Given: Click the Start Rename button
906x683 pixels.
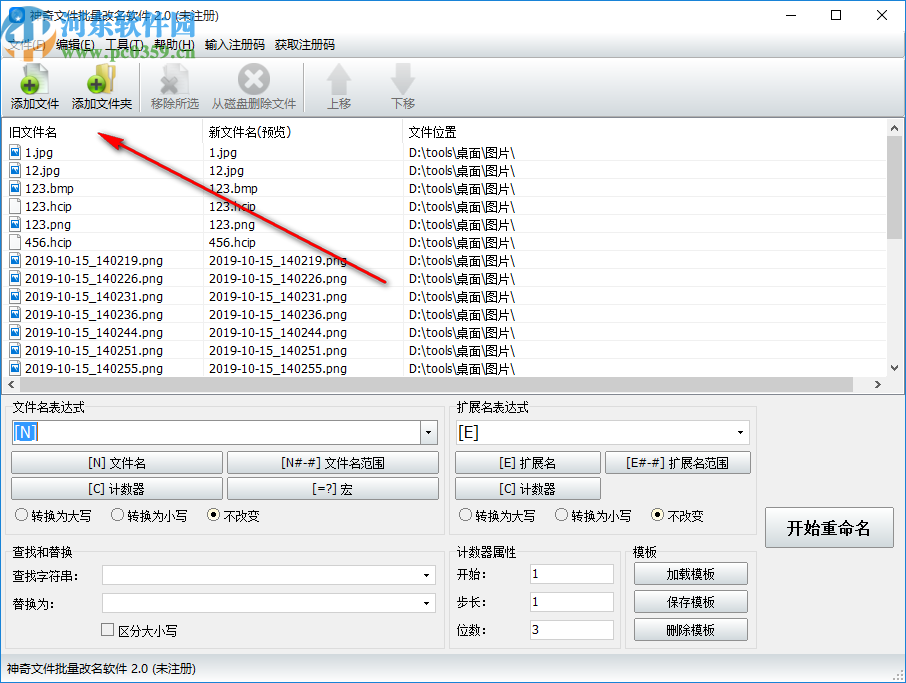Looking at the screenshot, I should click(829, 528).
